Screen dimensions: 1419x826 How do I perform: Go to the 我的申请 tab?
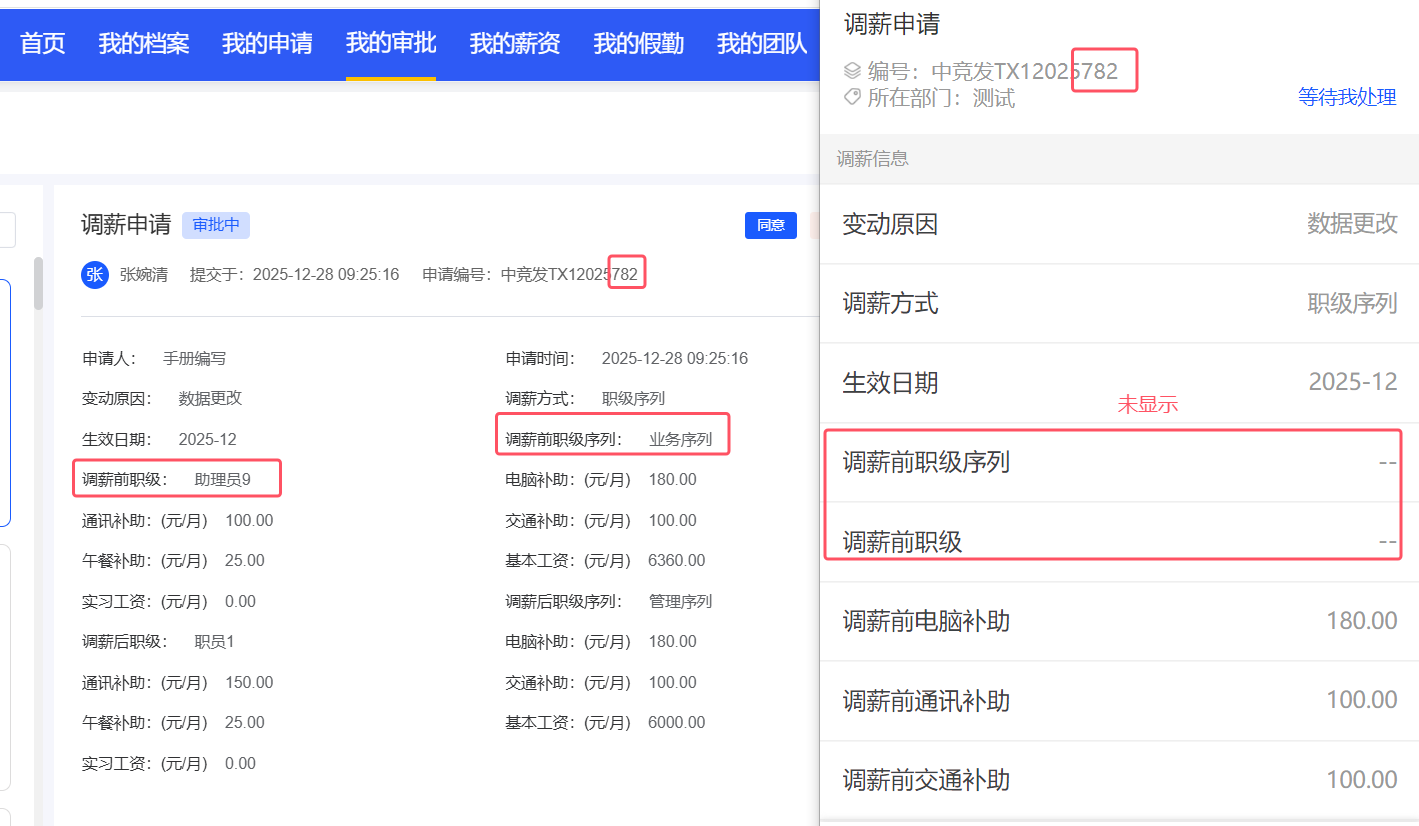(x=267, y=43)
